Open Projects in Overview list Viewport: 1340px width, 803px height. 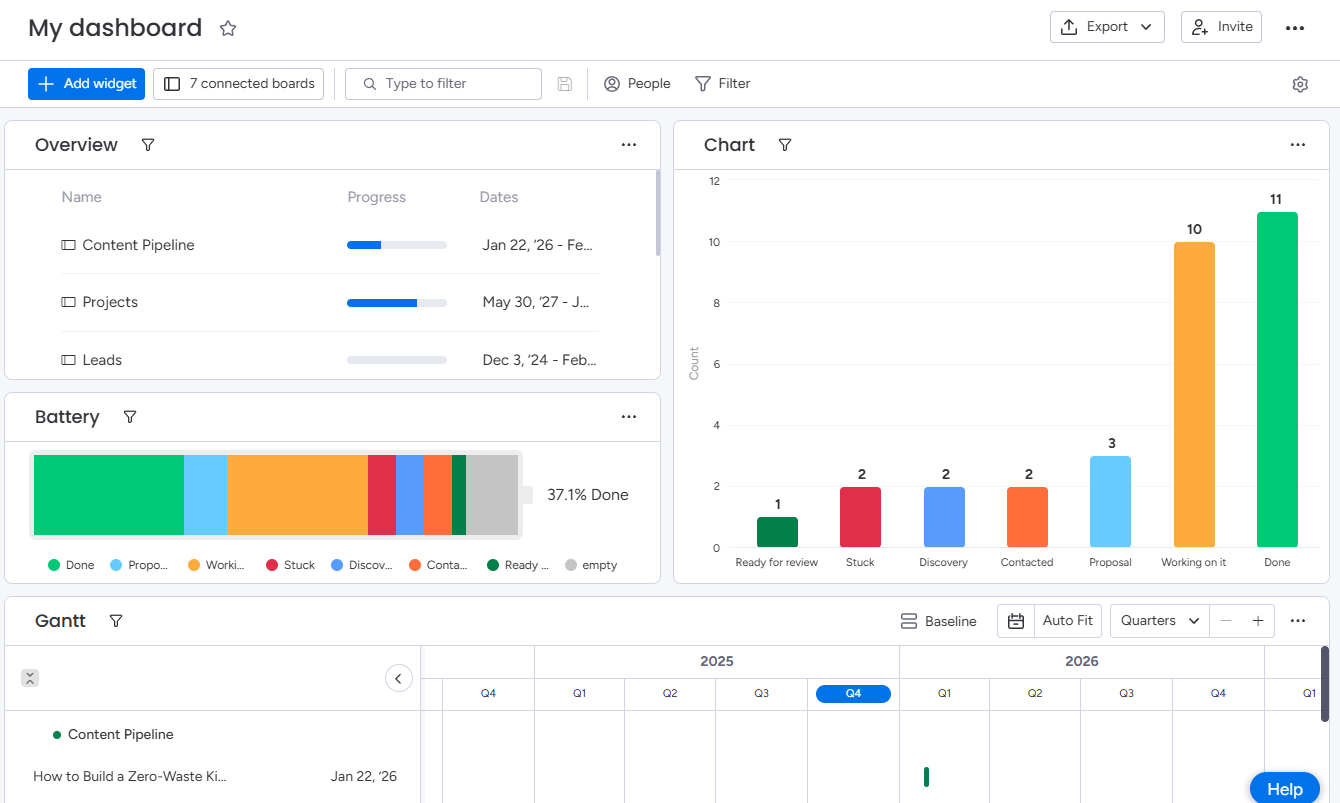point(110,302)
